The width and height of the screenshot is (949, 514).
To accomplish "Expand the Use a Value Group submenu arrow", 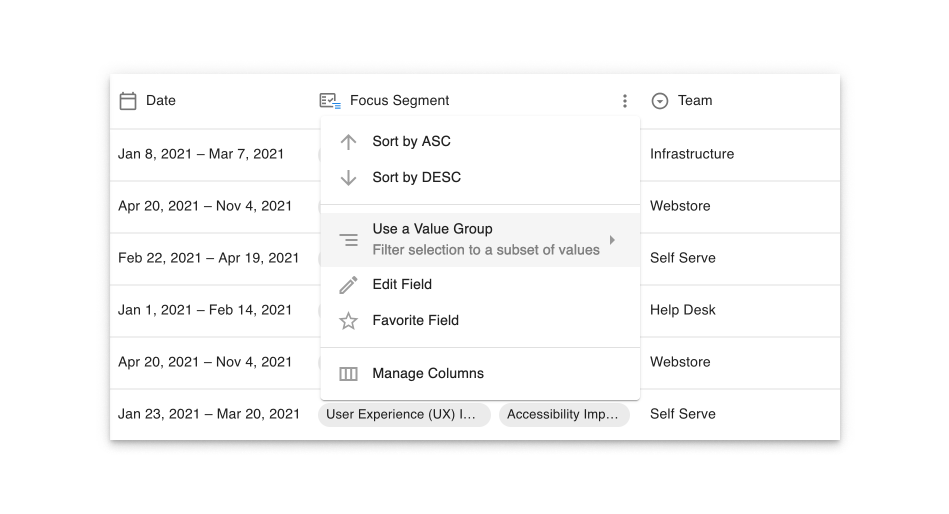I will (612, 240).
